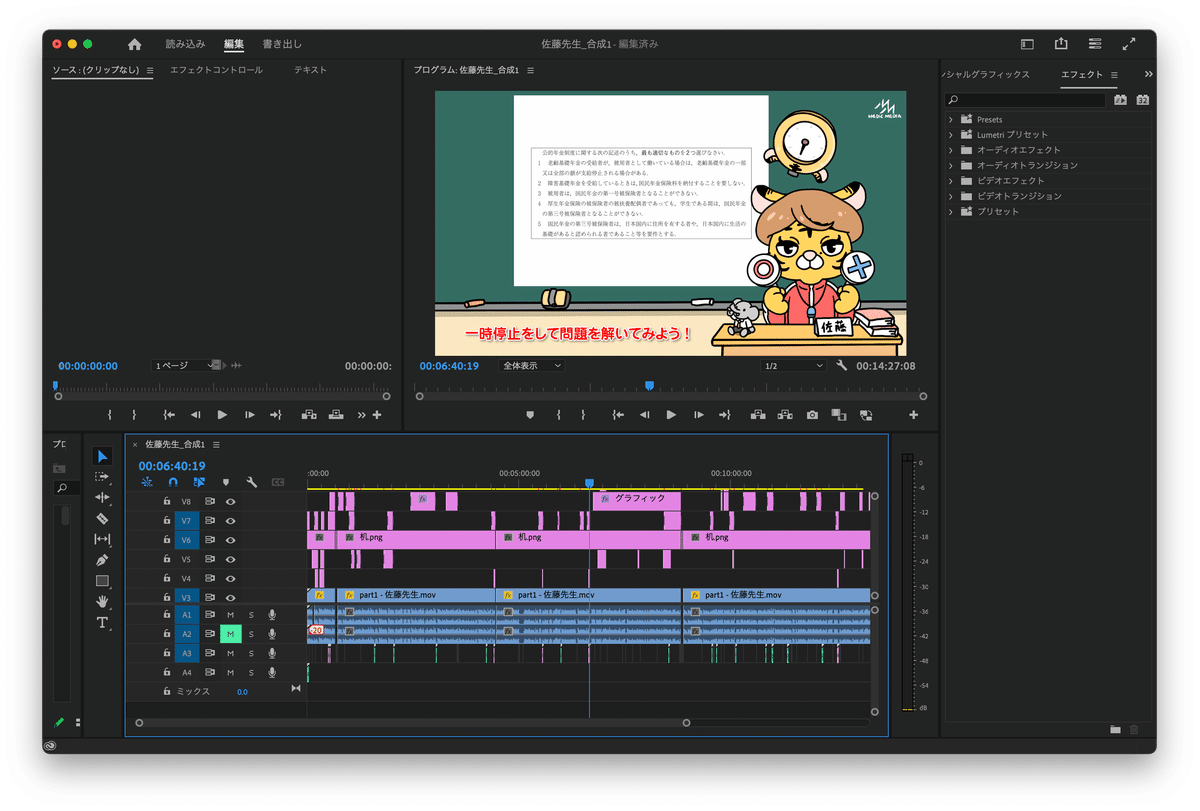
Task: Click Program monitor blue playhead marker
Action: (649, 385)
